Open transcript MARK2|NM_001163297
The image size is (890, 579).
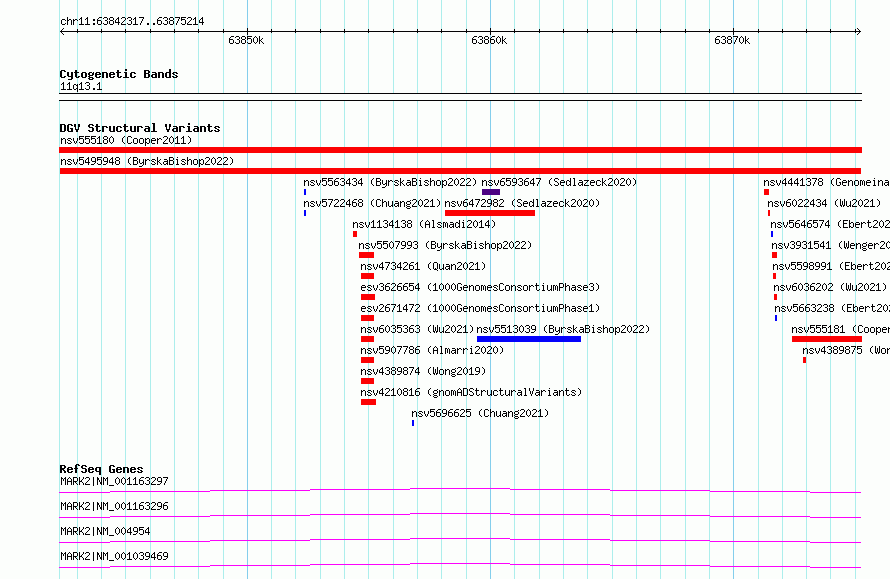coord(114,481)
